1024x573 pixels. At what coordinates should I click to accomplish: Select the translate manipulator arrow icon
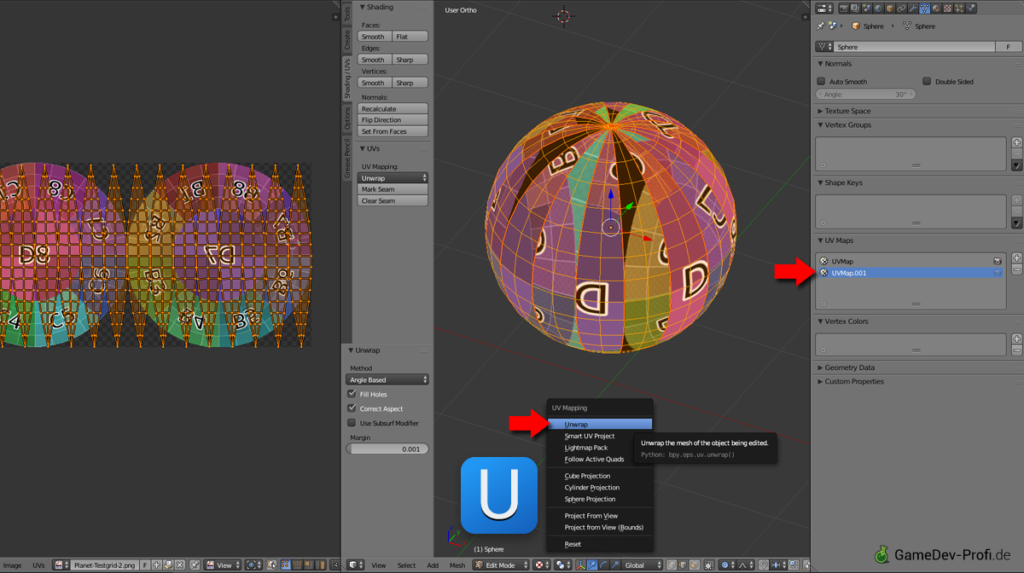click(592, 565)
